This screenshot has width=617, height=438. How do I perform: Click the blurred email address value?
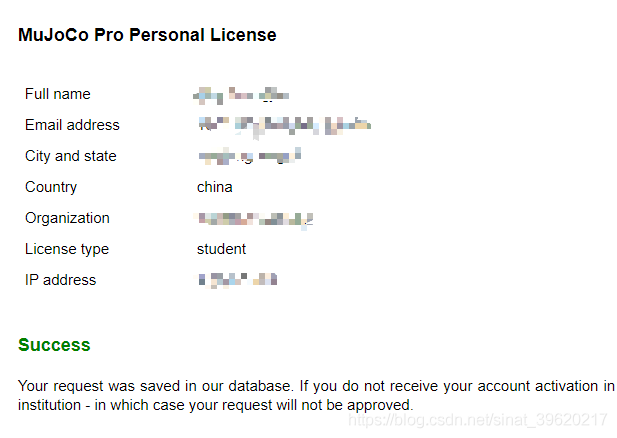[284, 126]
